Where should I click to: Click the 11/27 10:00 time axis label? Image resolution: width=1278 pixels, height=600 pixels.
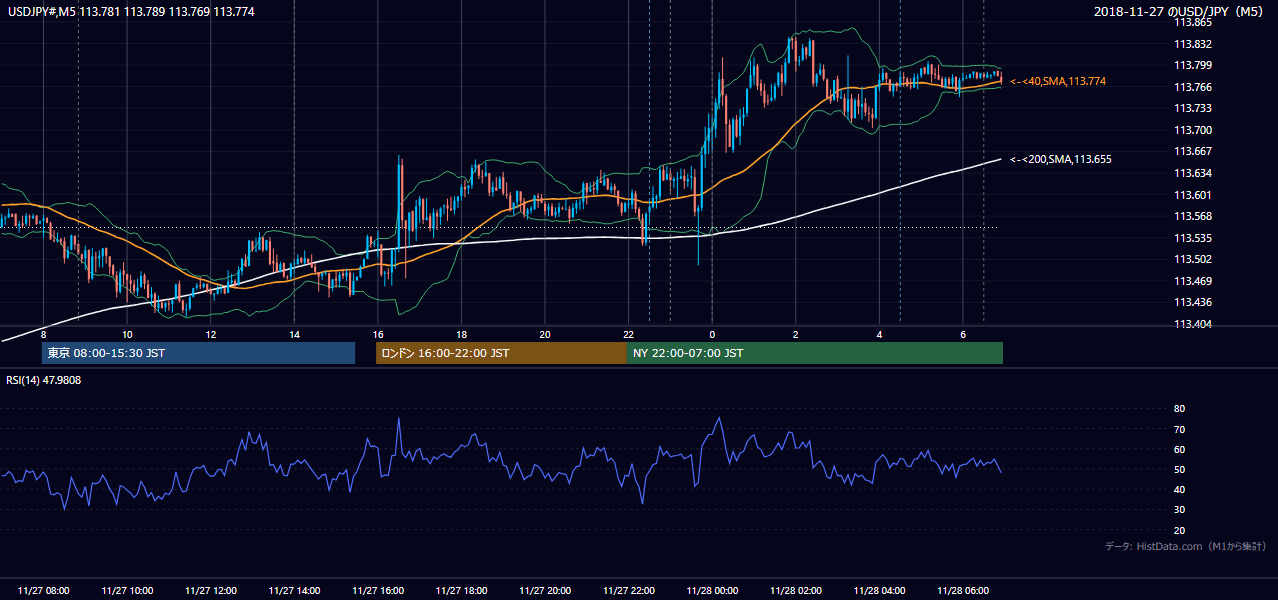[127, 591]
